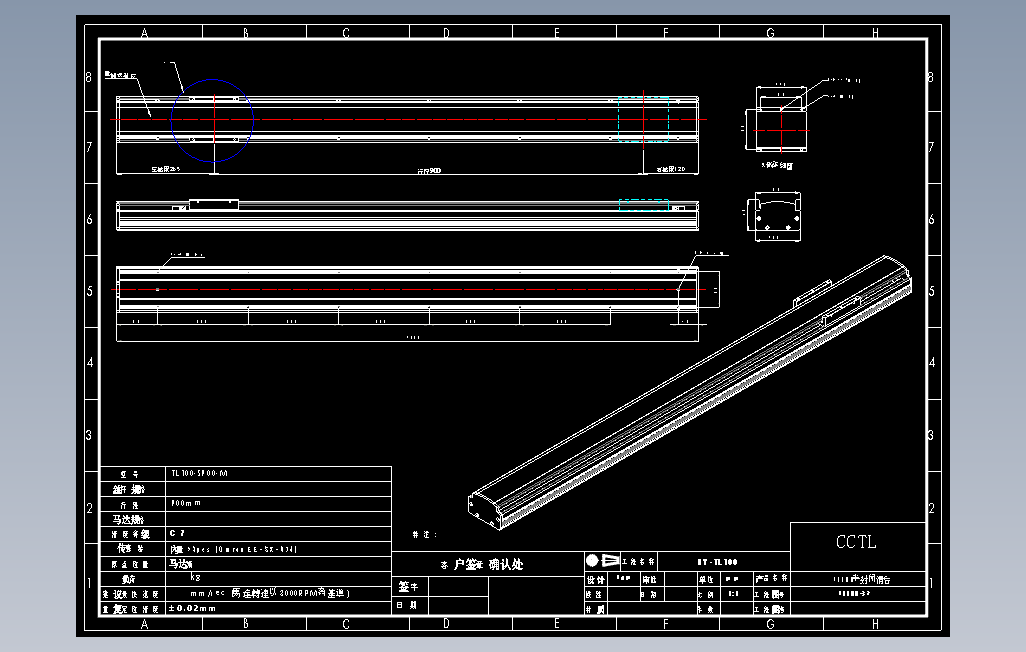Click the 行程900 dimension text under the top view

point(429,171)
